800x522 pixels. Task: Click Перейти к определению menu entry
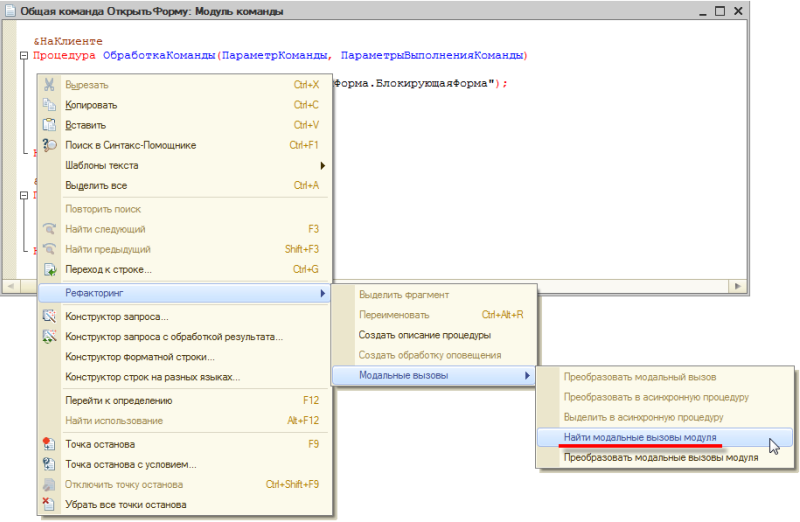click(114, 400)
